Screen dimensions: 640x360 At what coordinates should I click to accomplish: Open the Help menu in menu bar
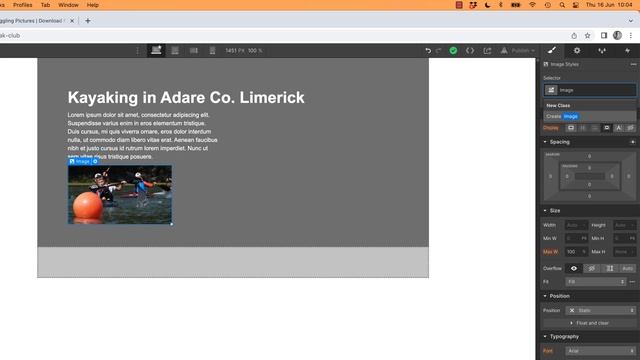[x=93, y=5]
